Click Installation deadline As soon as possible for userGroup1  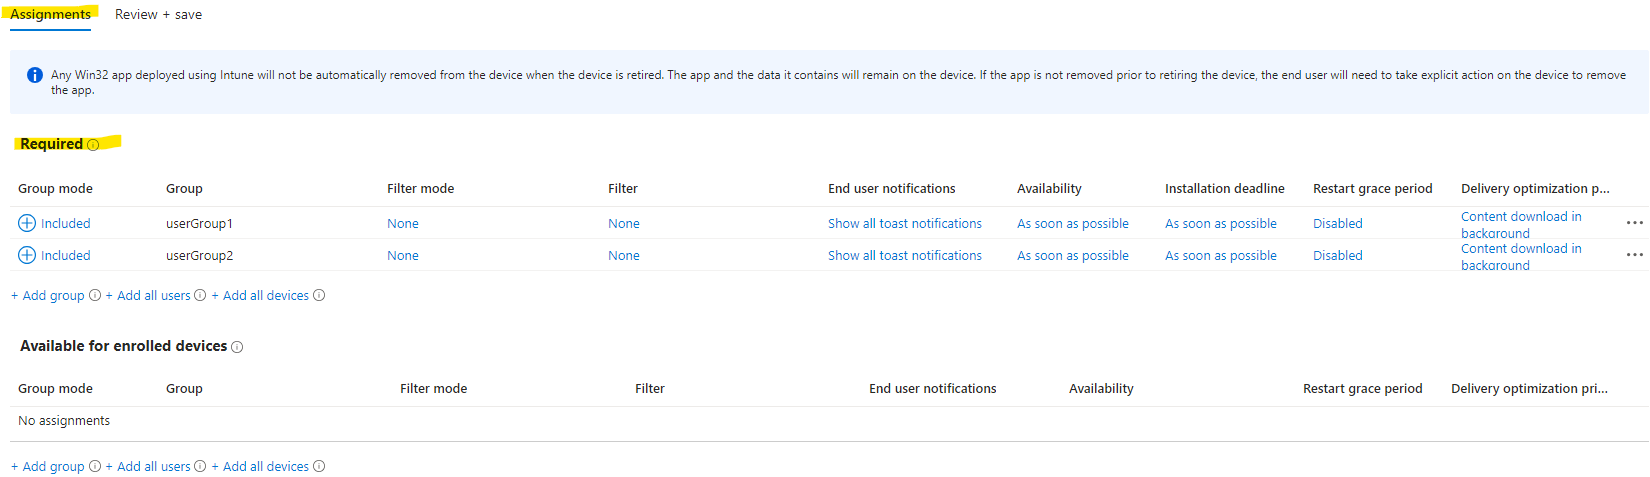click(x=1220, y=224)
